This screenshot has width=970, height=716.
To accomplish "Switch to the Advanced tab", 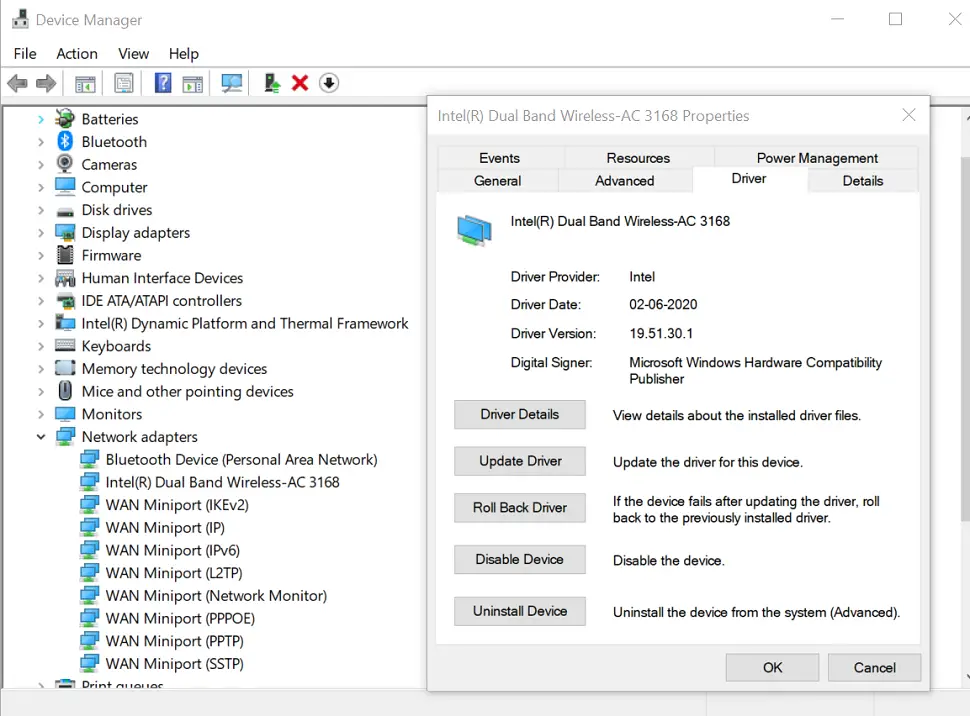I will tap(625, 181).
